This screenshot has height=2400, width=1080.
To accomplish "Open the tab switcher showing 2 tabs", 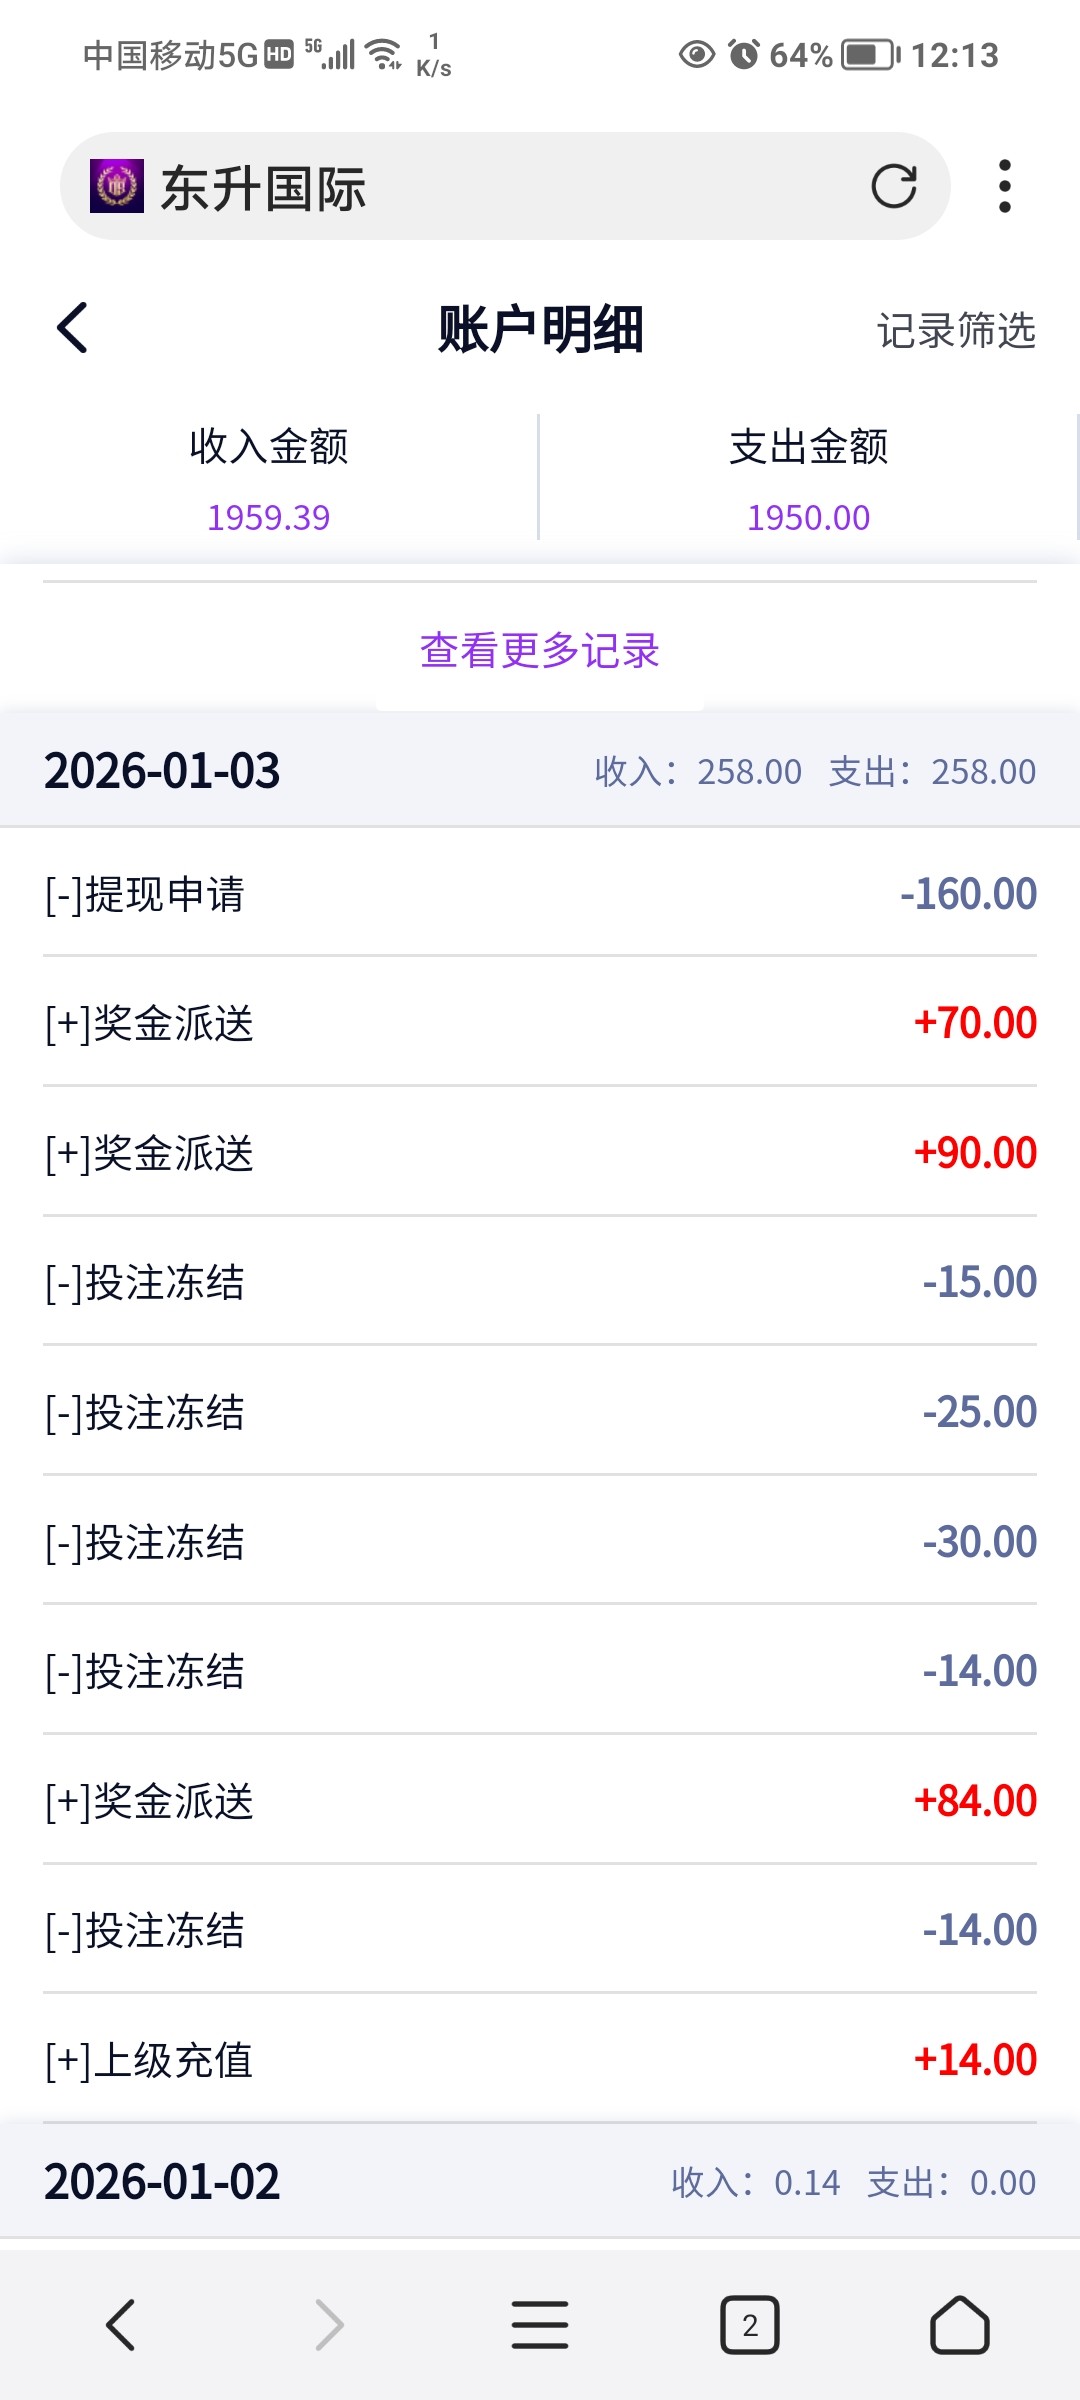I will [749, 2324].
